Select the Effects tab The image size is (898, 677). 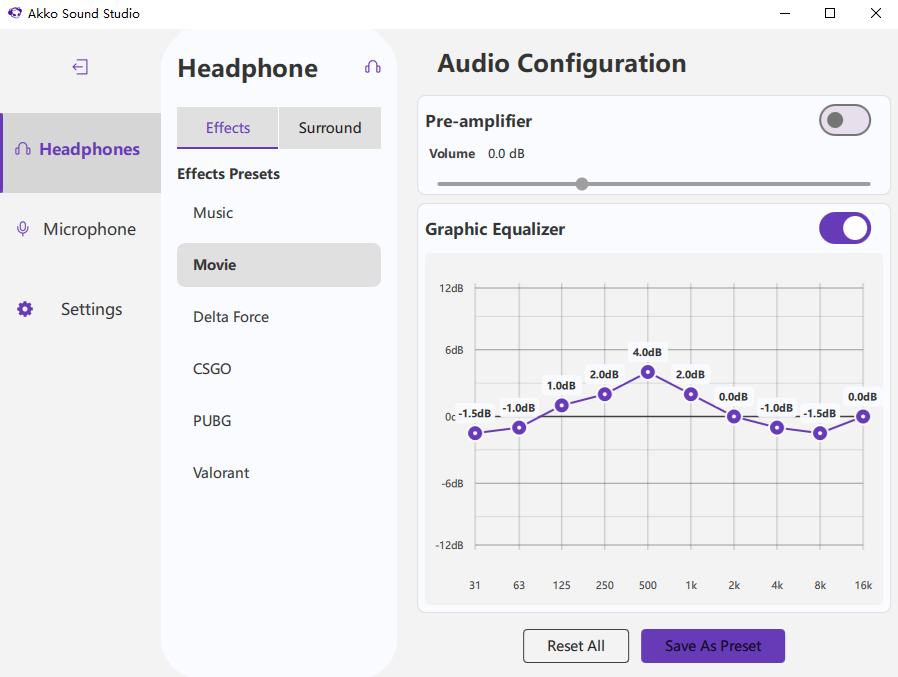tap(227, 128)
